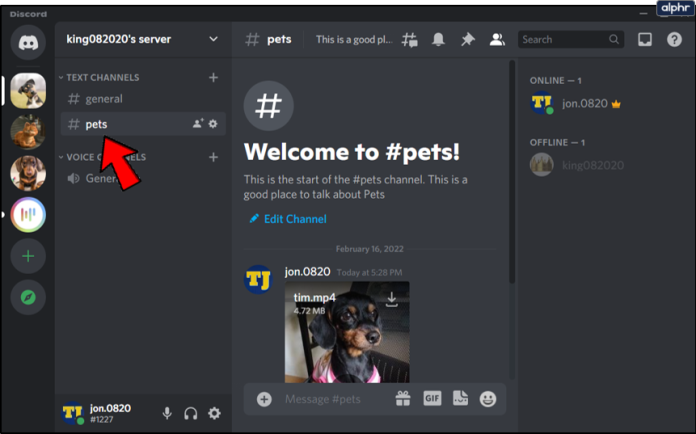
Task: Show pinned messages pin icon
Action: pos(467,39)
